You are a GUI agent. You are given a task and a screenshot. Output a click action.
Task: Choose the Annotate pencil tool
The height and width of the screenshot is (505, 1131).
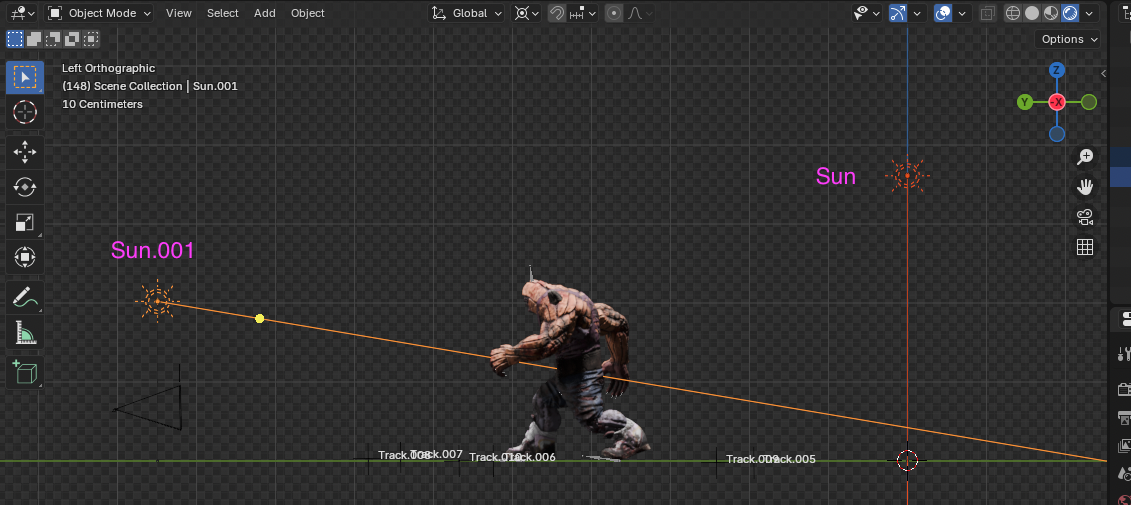tap(25, 297)
